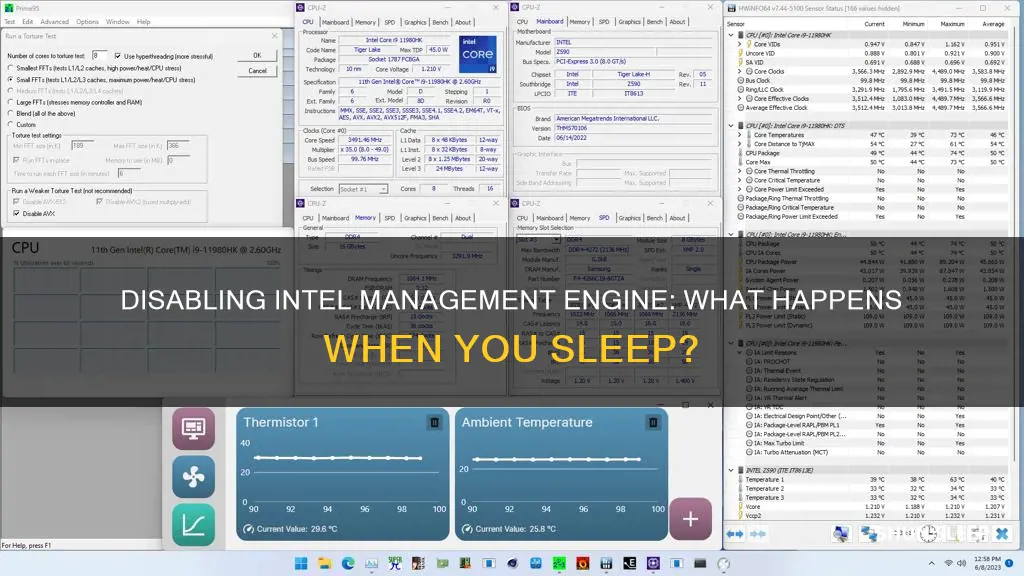This screenshot has height=576, width=1024.
Task: Toggle the Run FFTs in-place checkbox
Action: pos(16,160)
